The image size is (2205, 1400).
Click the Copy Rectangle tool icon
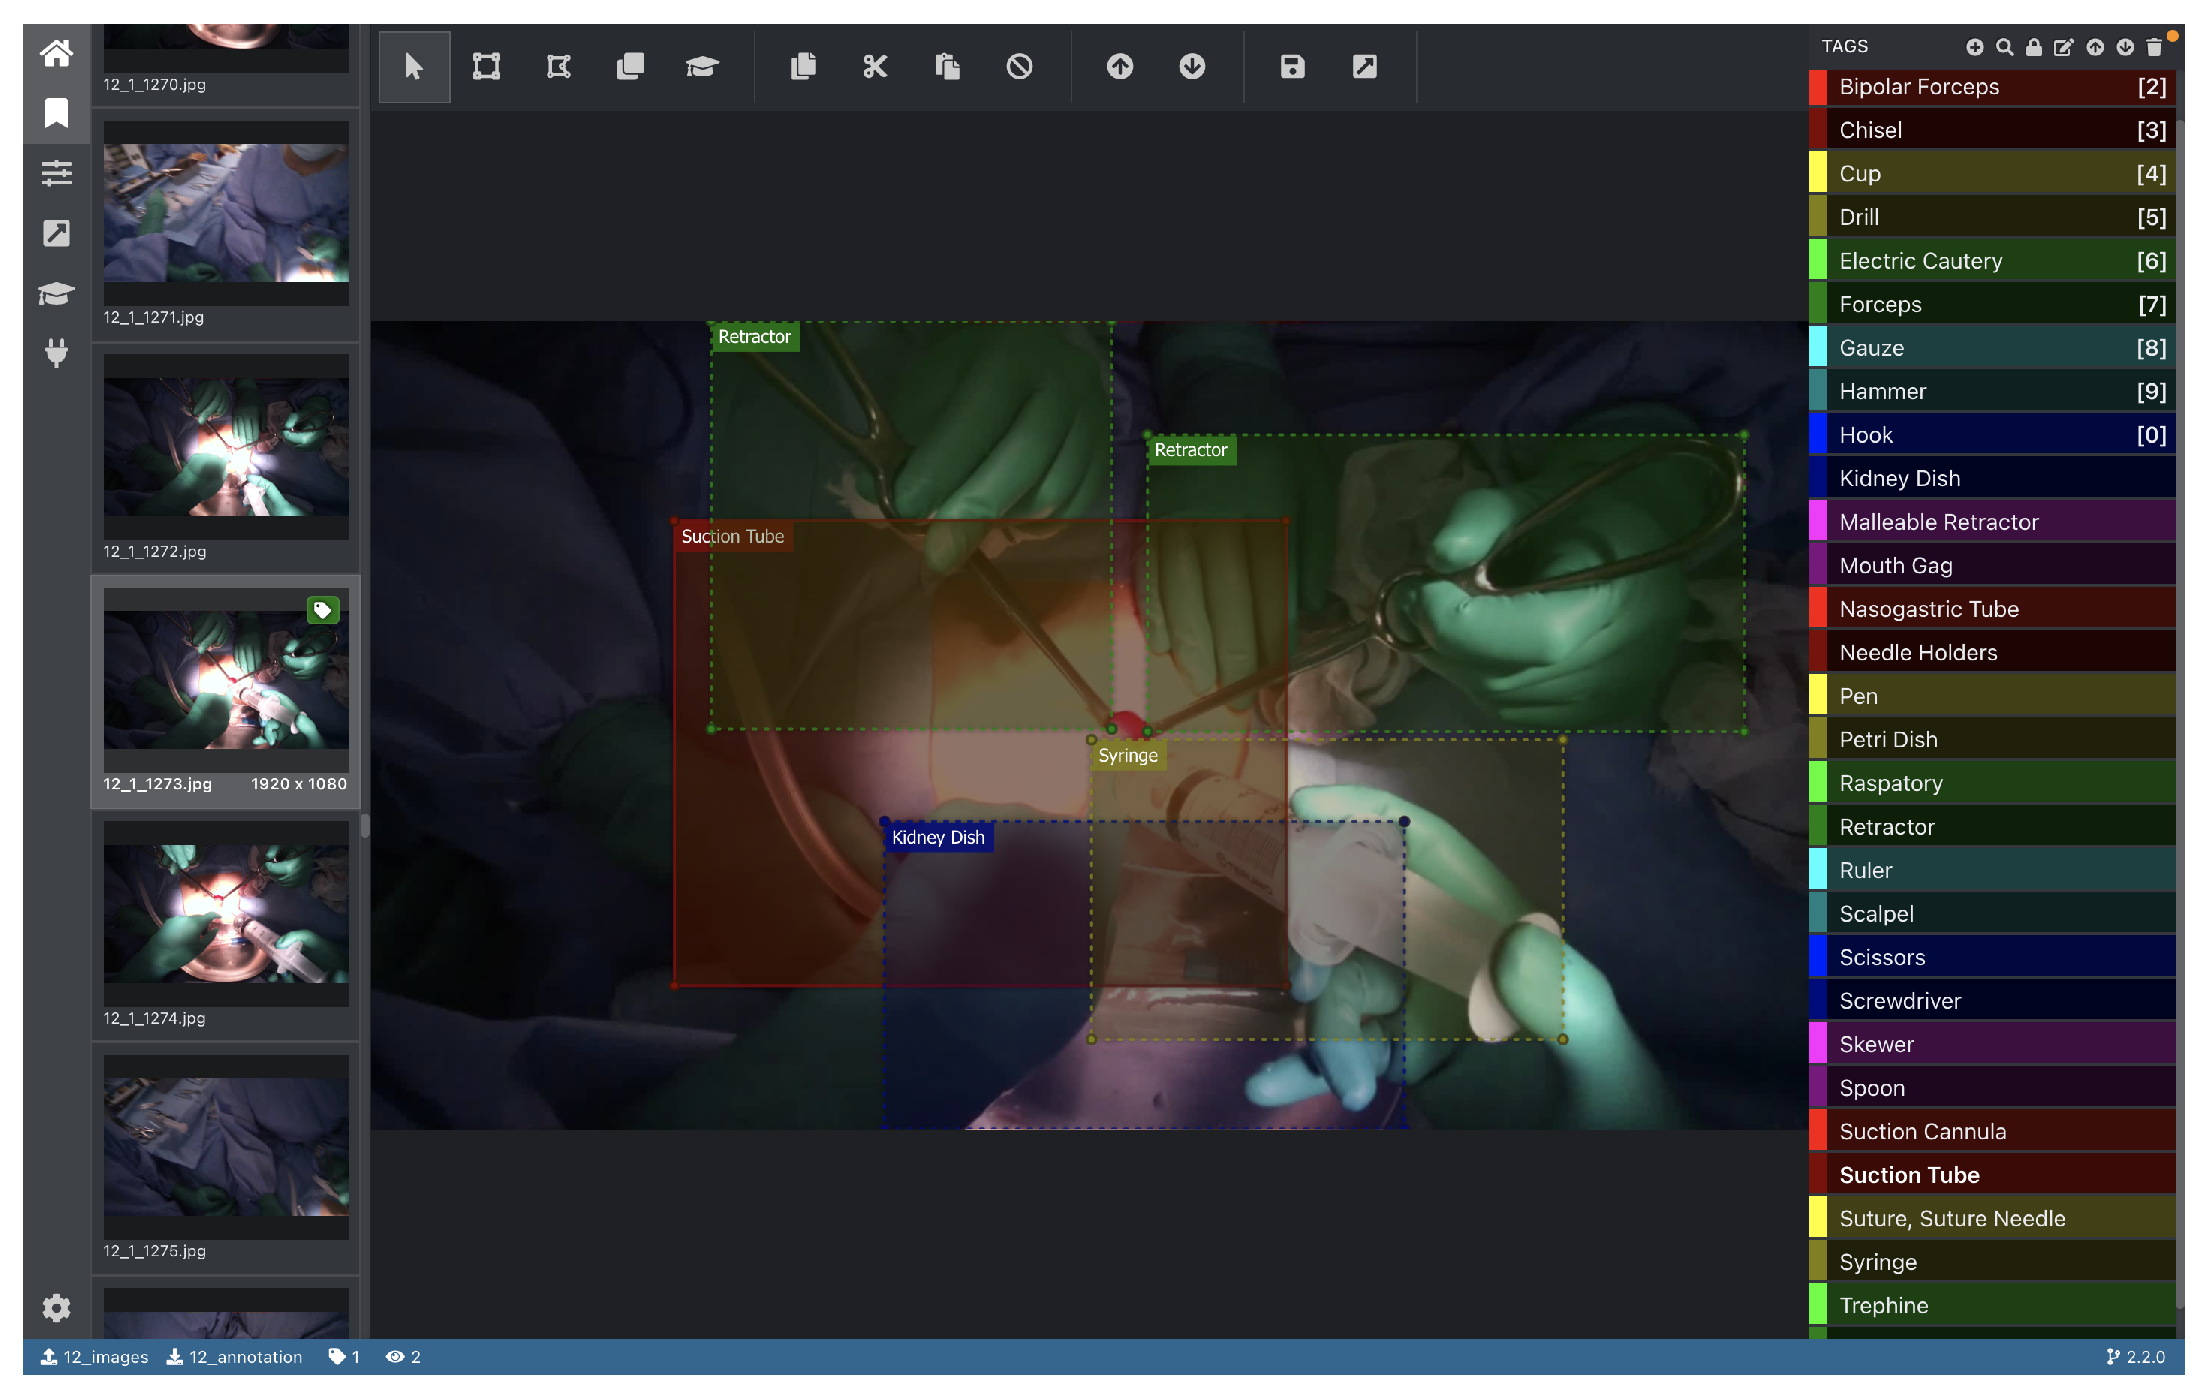630,67
